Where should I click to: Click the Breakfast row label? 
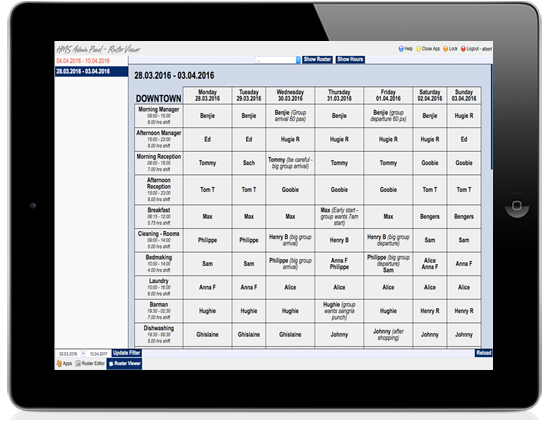click(x=159, y=216)
